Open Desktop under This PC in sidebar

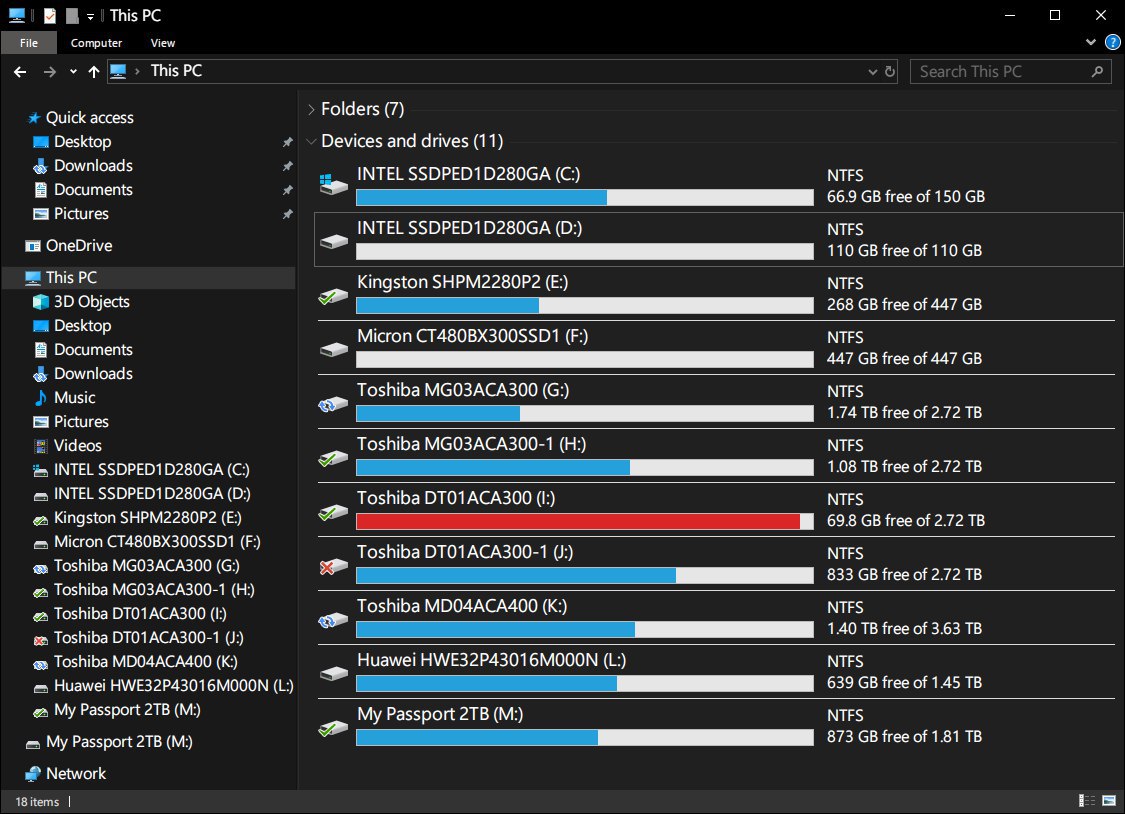coord(83,326)
